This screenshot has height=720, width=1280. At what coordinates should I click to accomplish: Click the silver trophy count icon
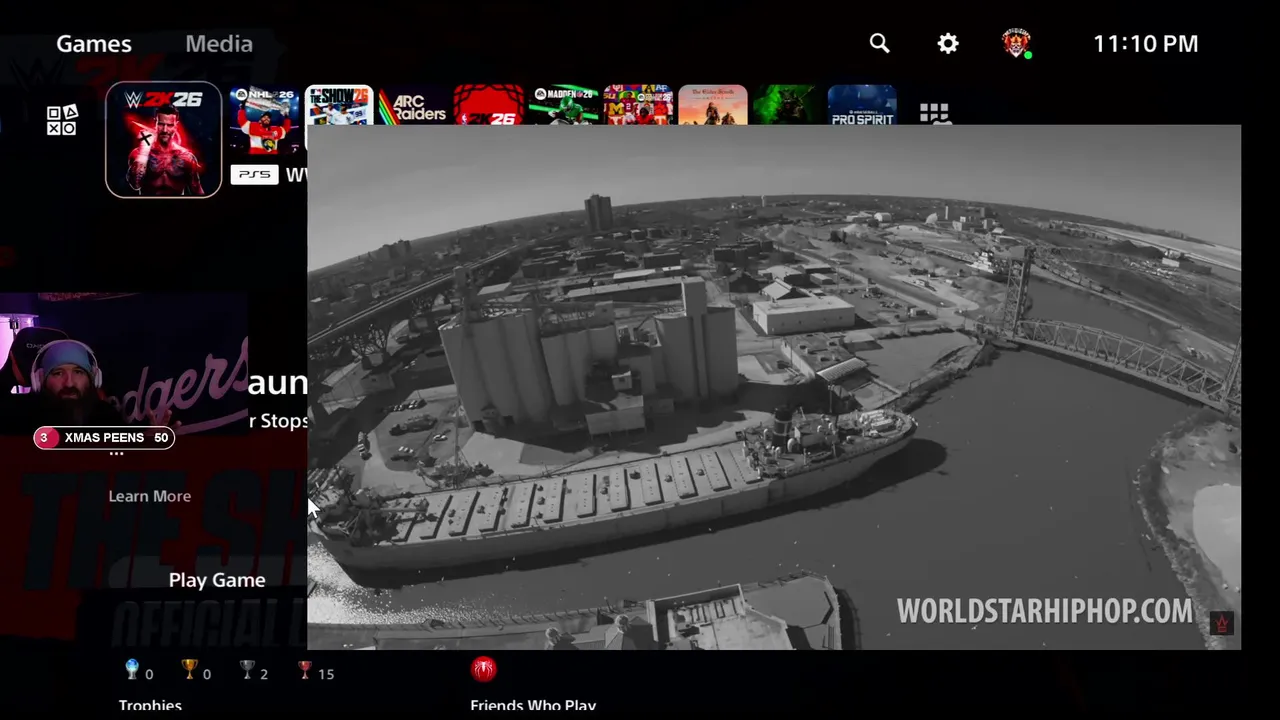pos(247,670)
